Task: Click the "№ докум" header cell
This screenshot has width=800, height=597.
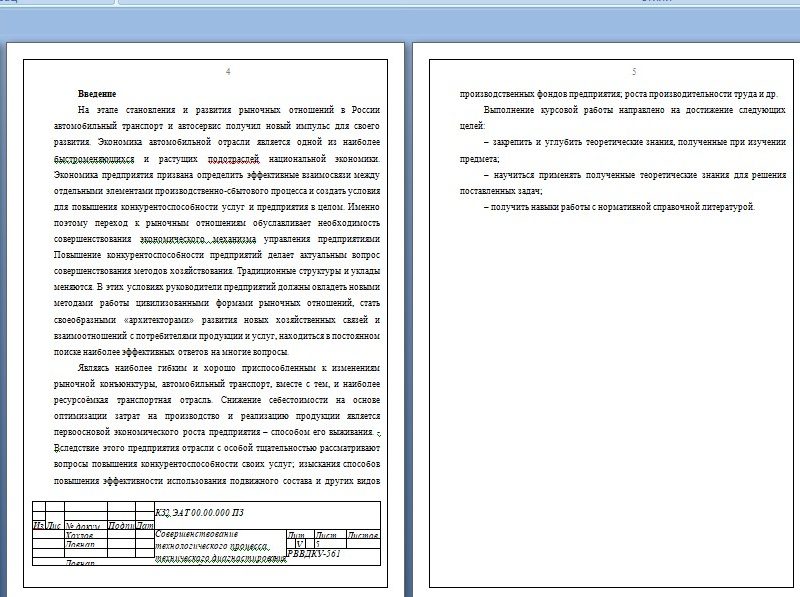Action: (x=82, y=525)
